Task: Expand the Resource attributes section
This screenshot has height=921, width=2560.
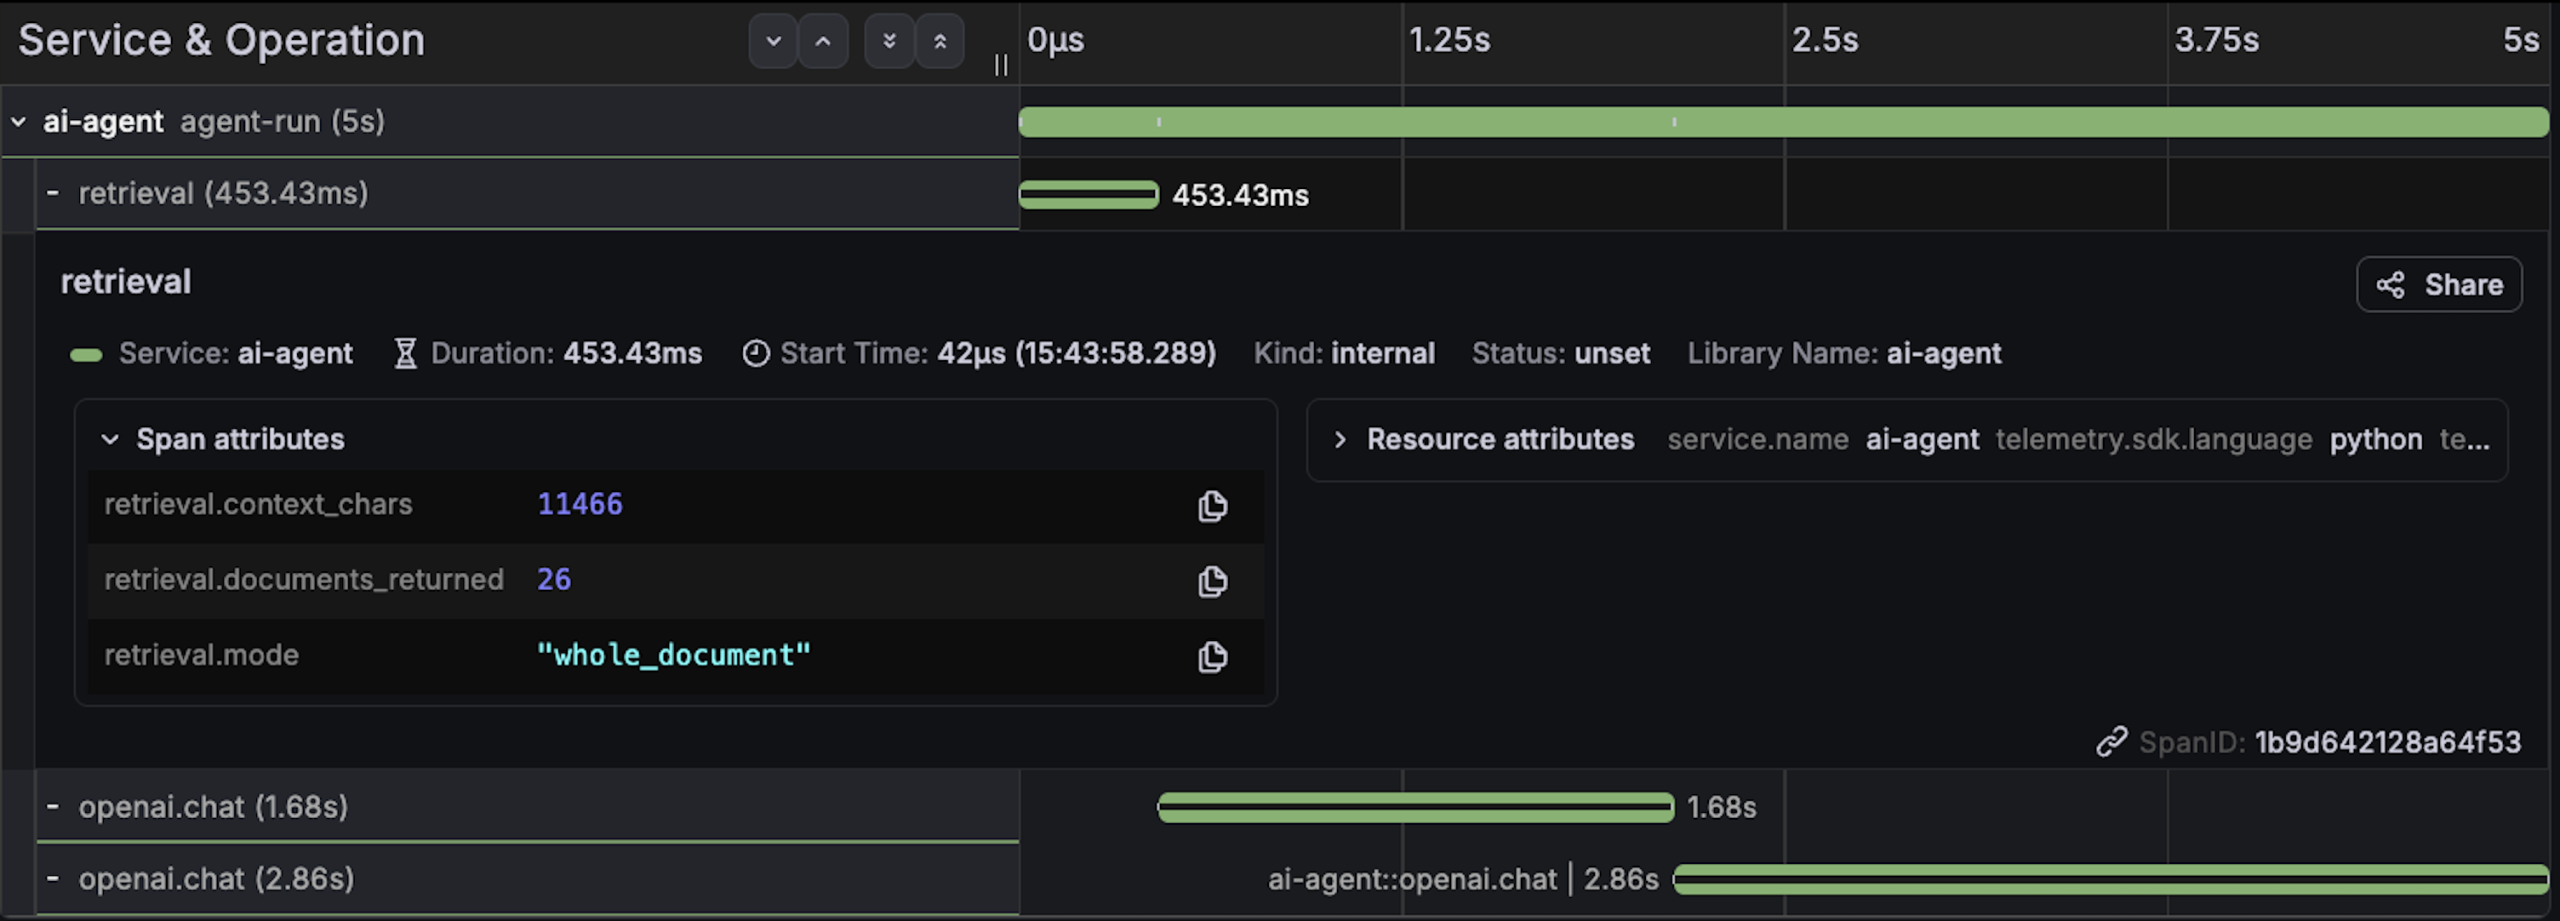Action: pyautogui.click(x=1340, y=439)
